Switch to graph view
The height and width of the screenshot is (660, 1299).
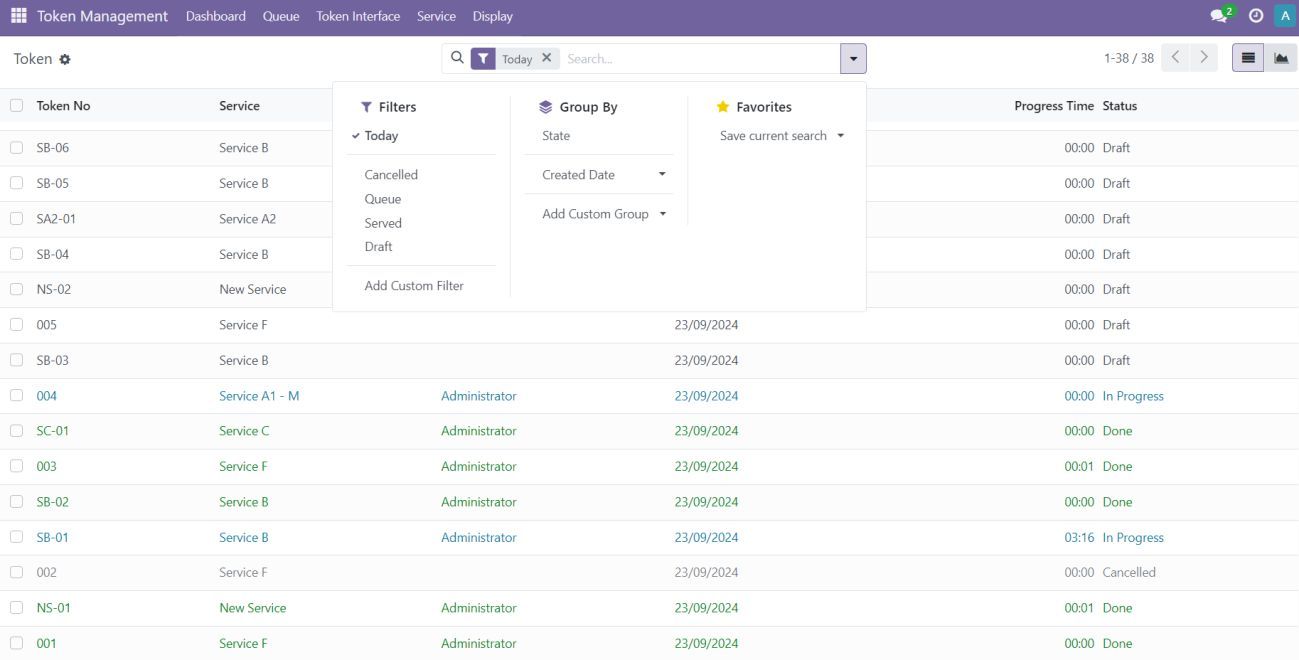click(1280, 58)
